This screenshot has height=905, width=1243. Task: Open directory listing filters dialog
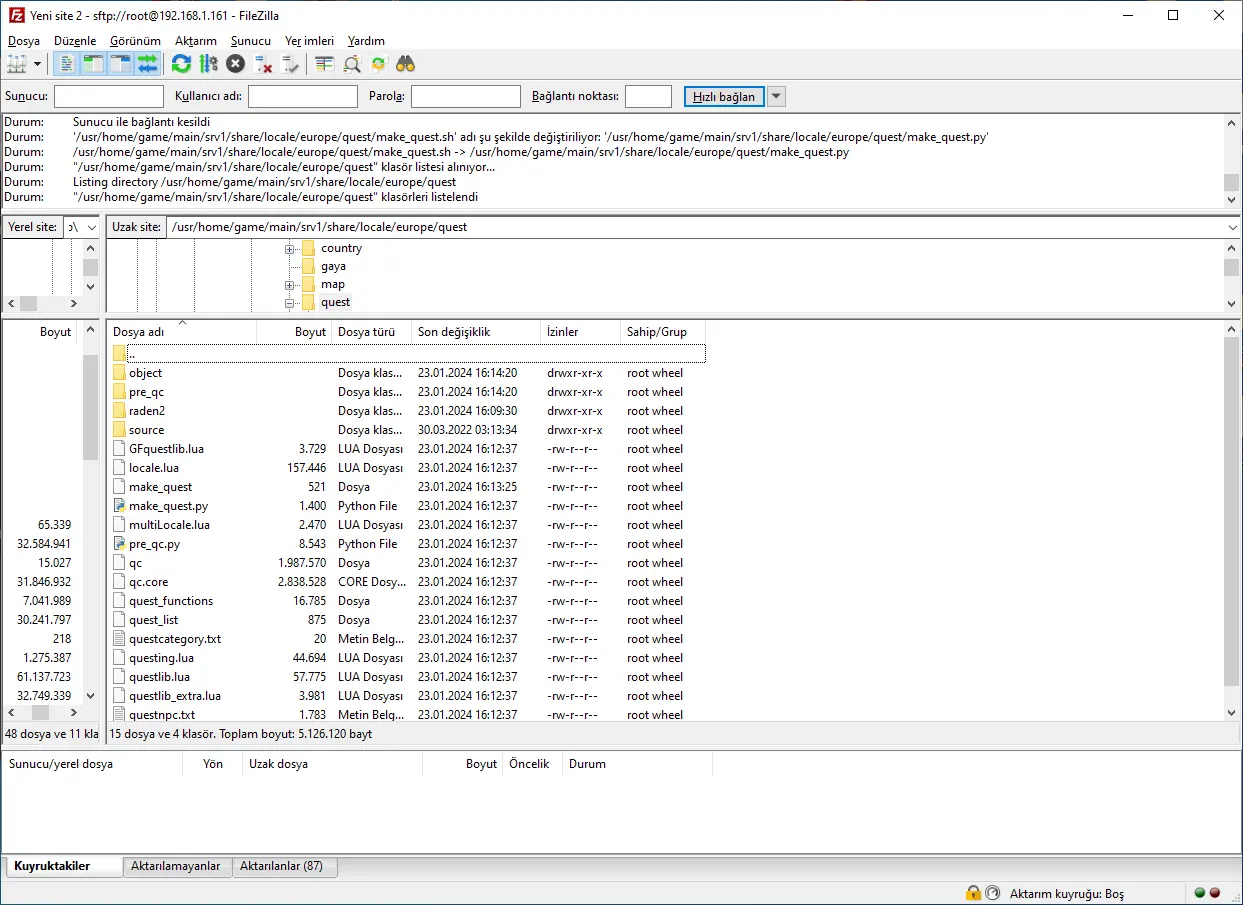[324, 64]
